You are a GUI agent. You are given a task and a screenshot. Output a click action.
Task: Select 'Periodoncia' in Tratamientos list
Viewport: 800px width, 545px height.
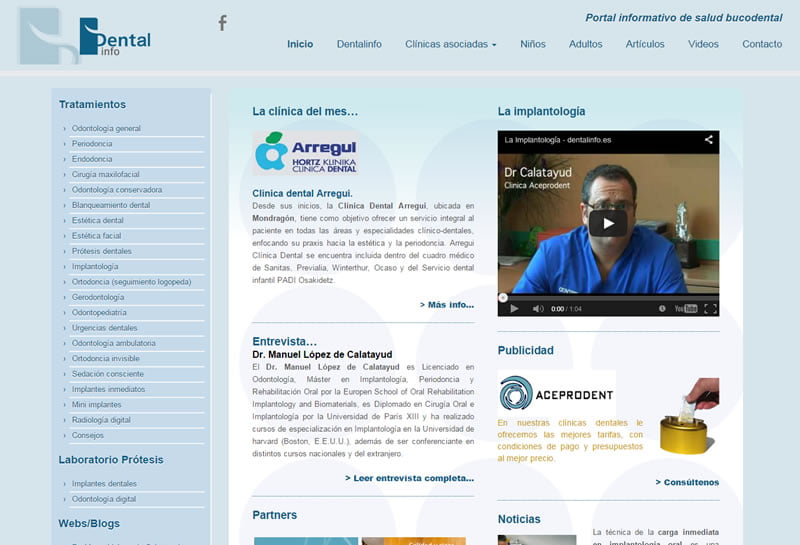click(x=92, y=144)
